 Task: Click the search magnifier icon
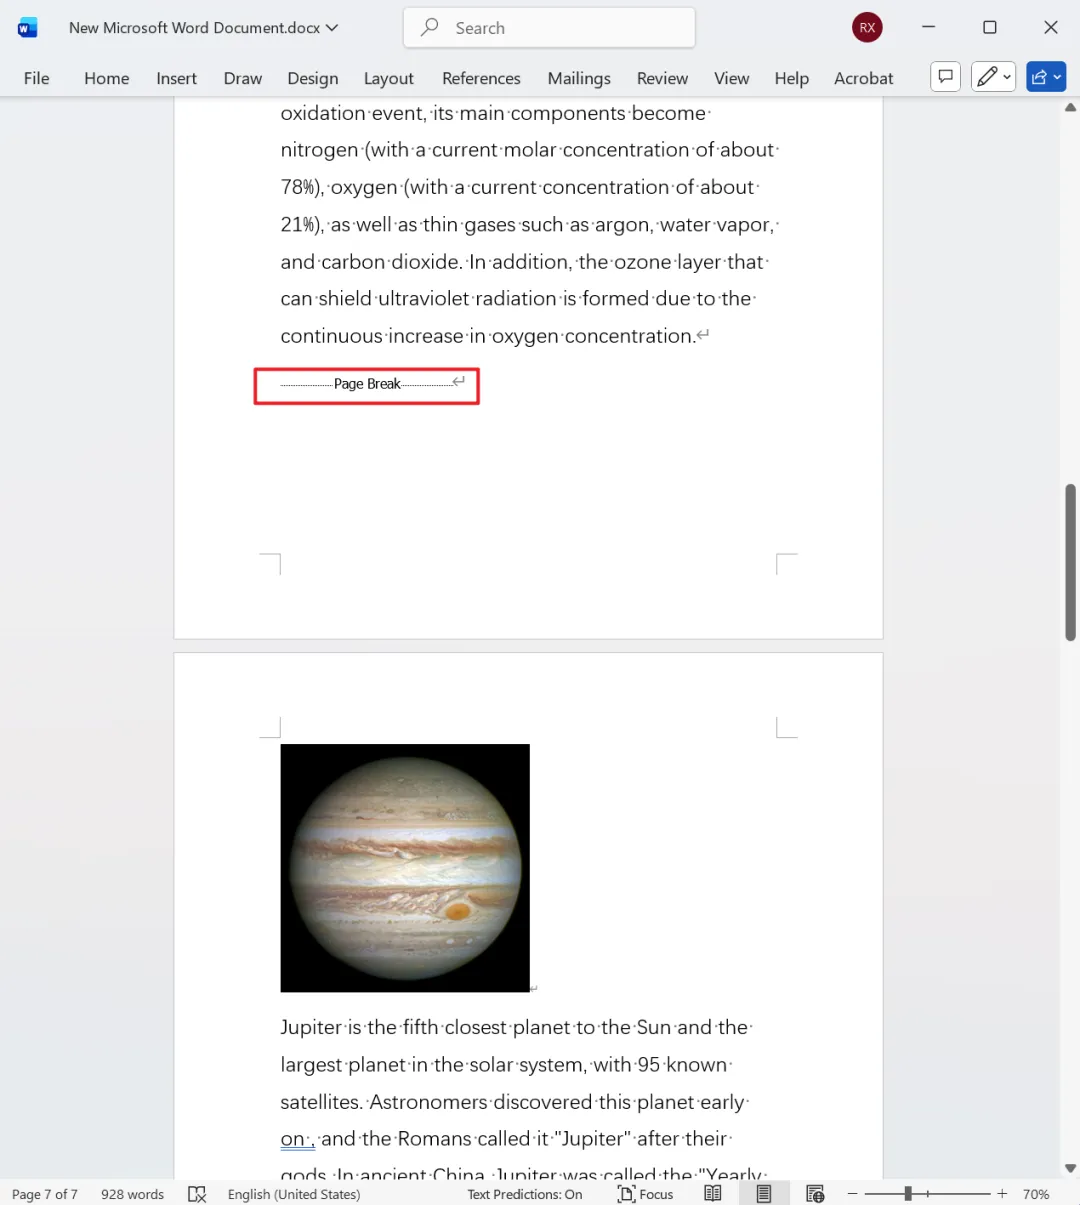pos(430,28)
